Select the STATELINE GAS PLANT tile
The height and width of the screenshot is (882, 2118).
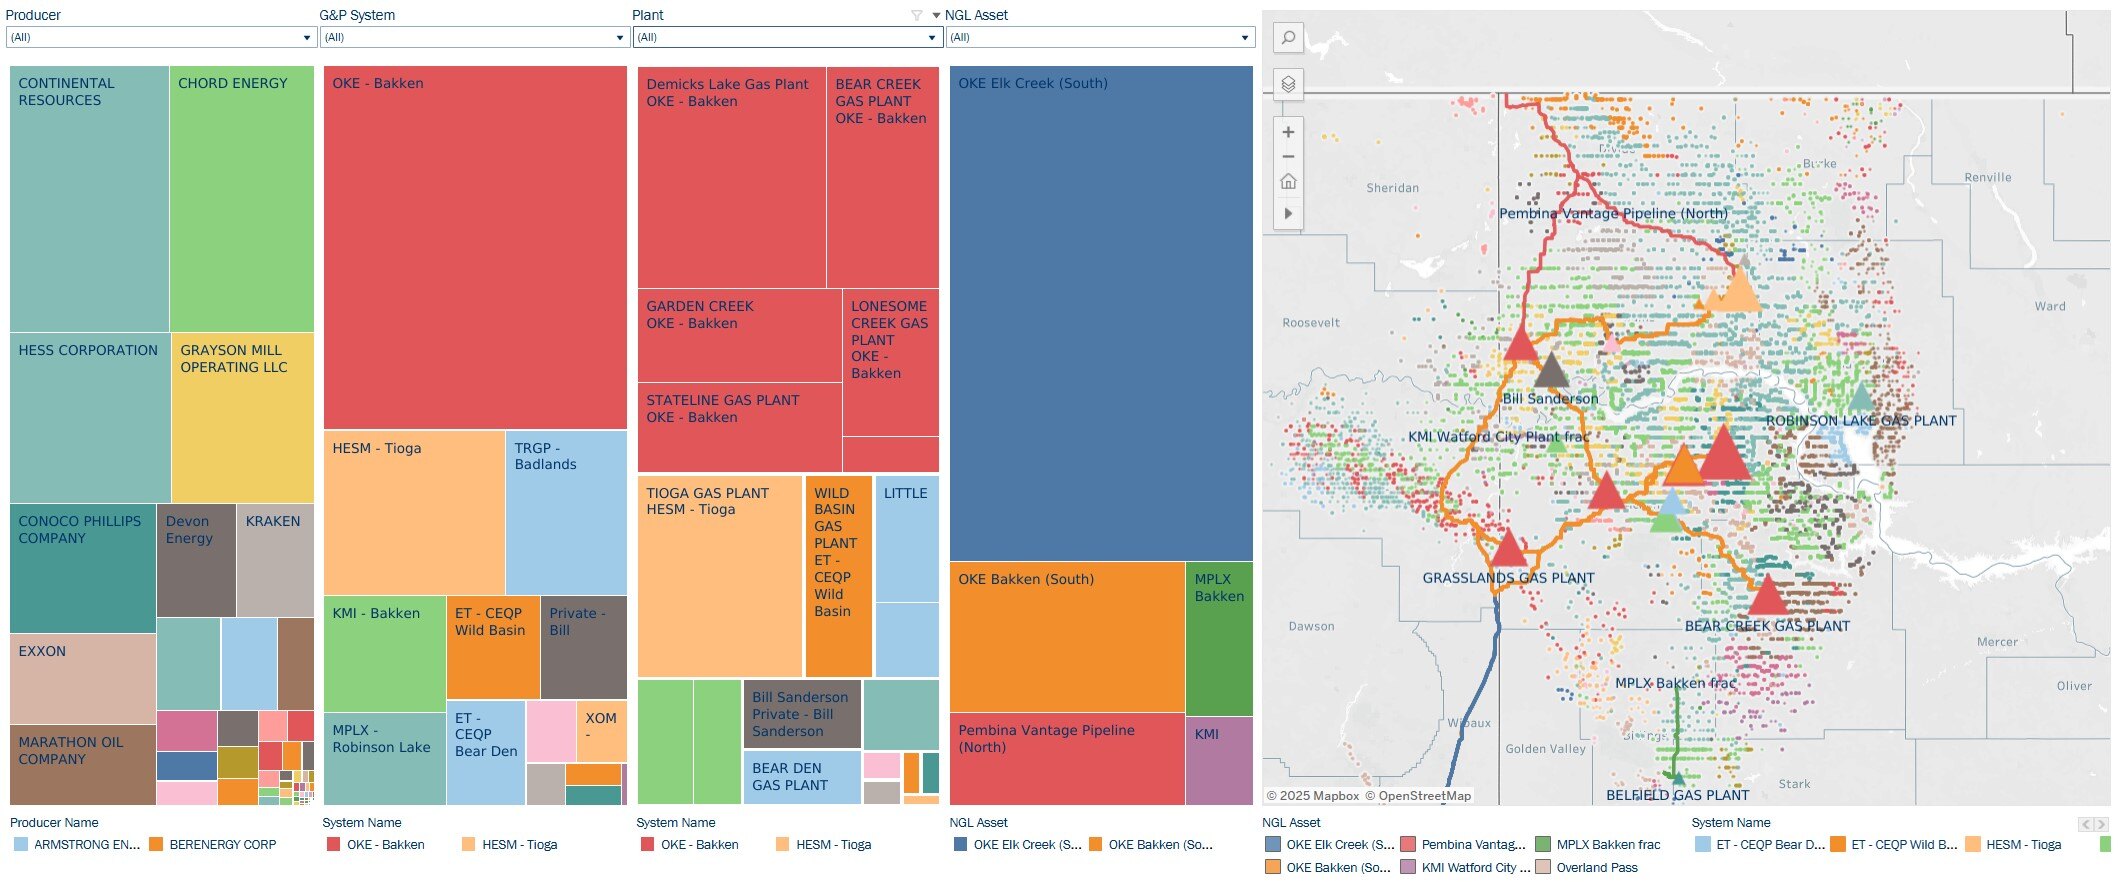click(740, 427)
